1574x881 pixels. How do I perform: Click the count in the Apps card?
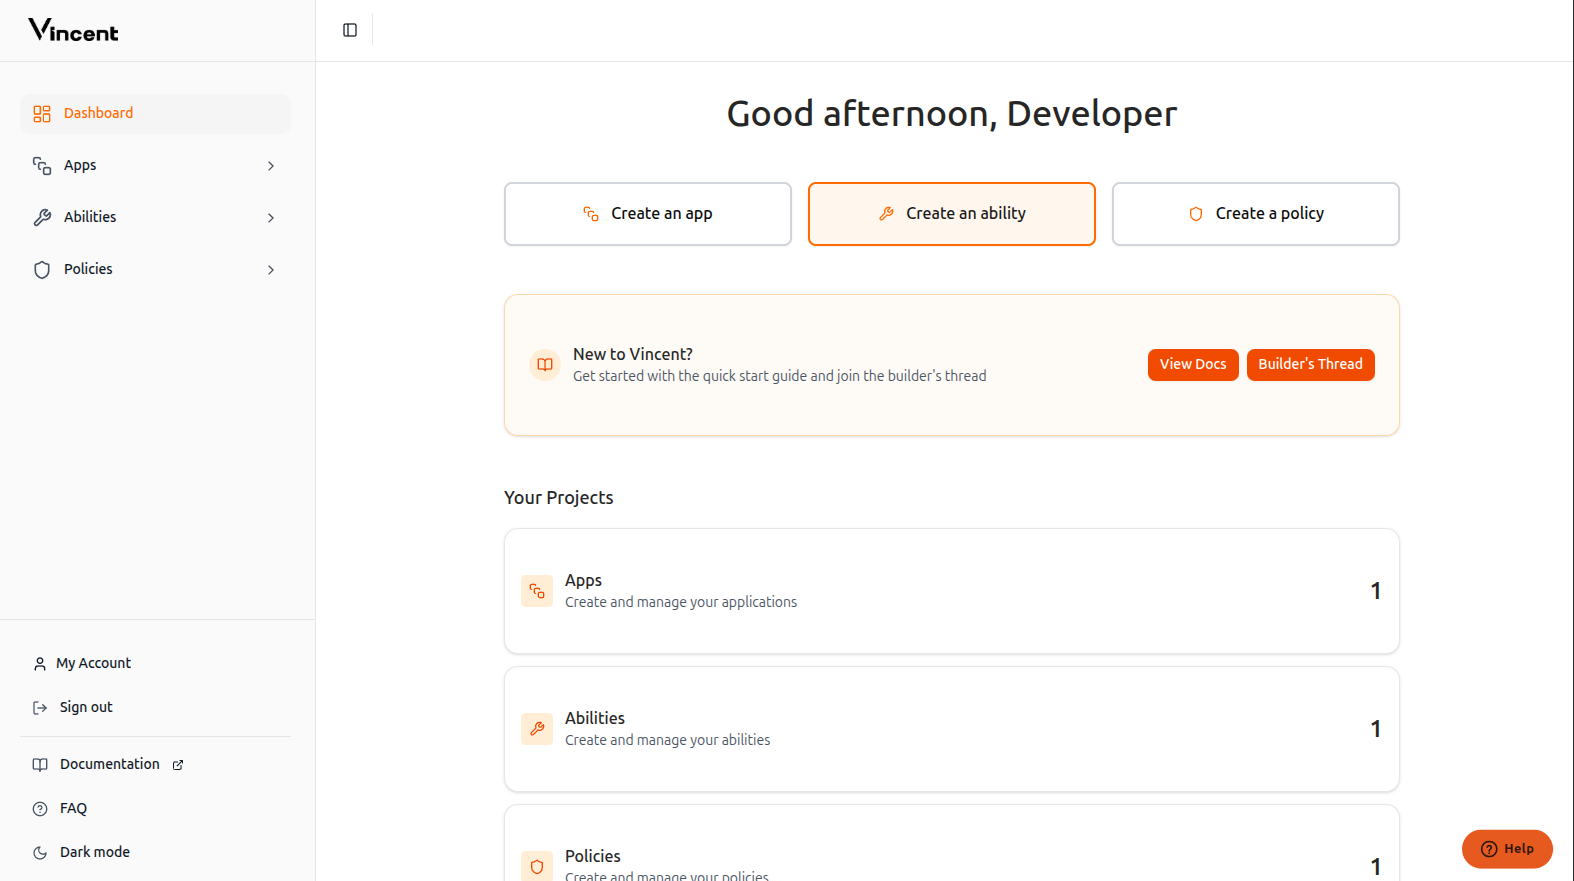tap(1376, 591)
